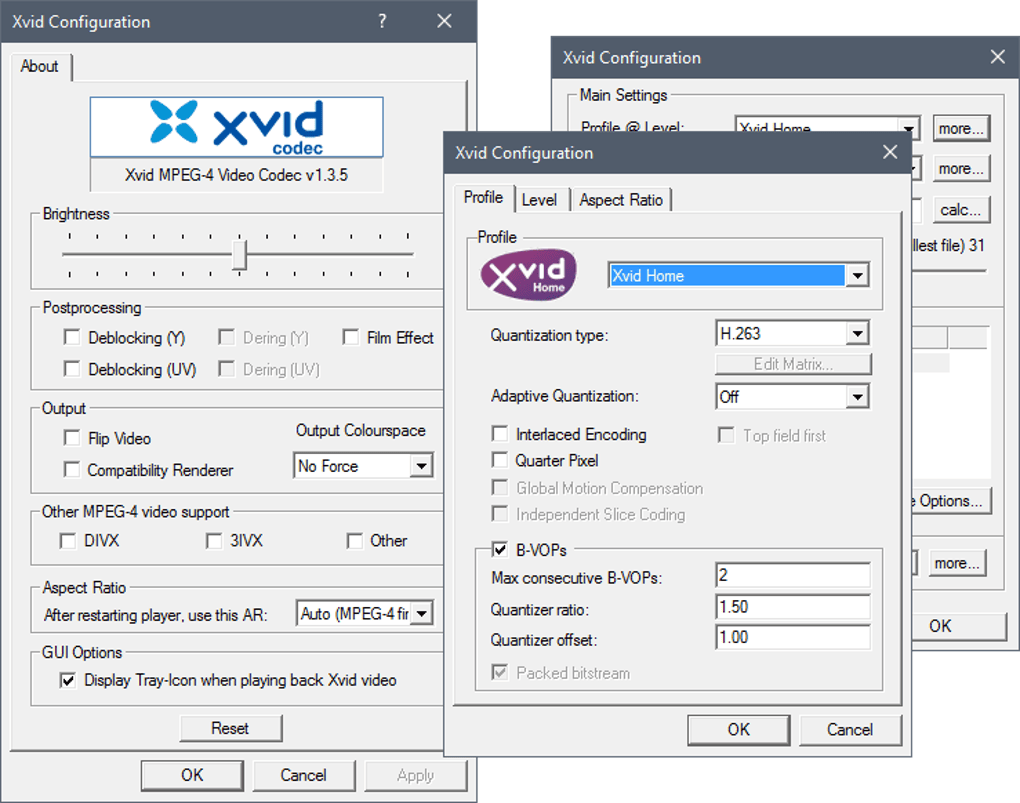Enable DIVX video support
This screenshot has height=803, width=1020.
click(x=68, y=541)
